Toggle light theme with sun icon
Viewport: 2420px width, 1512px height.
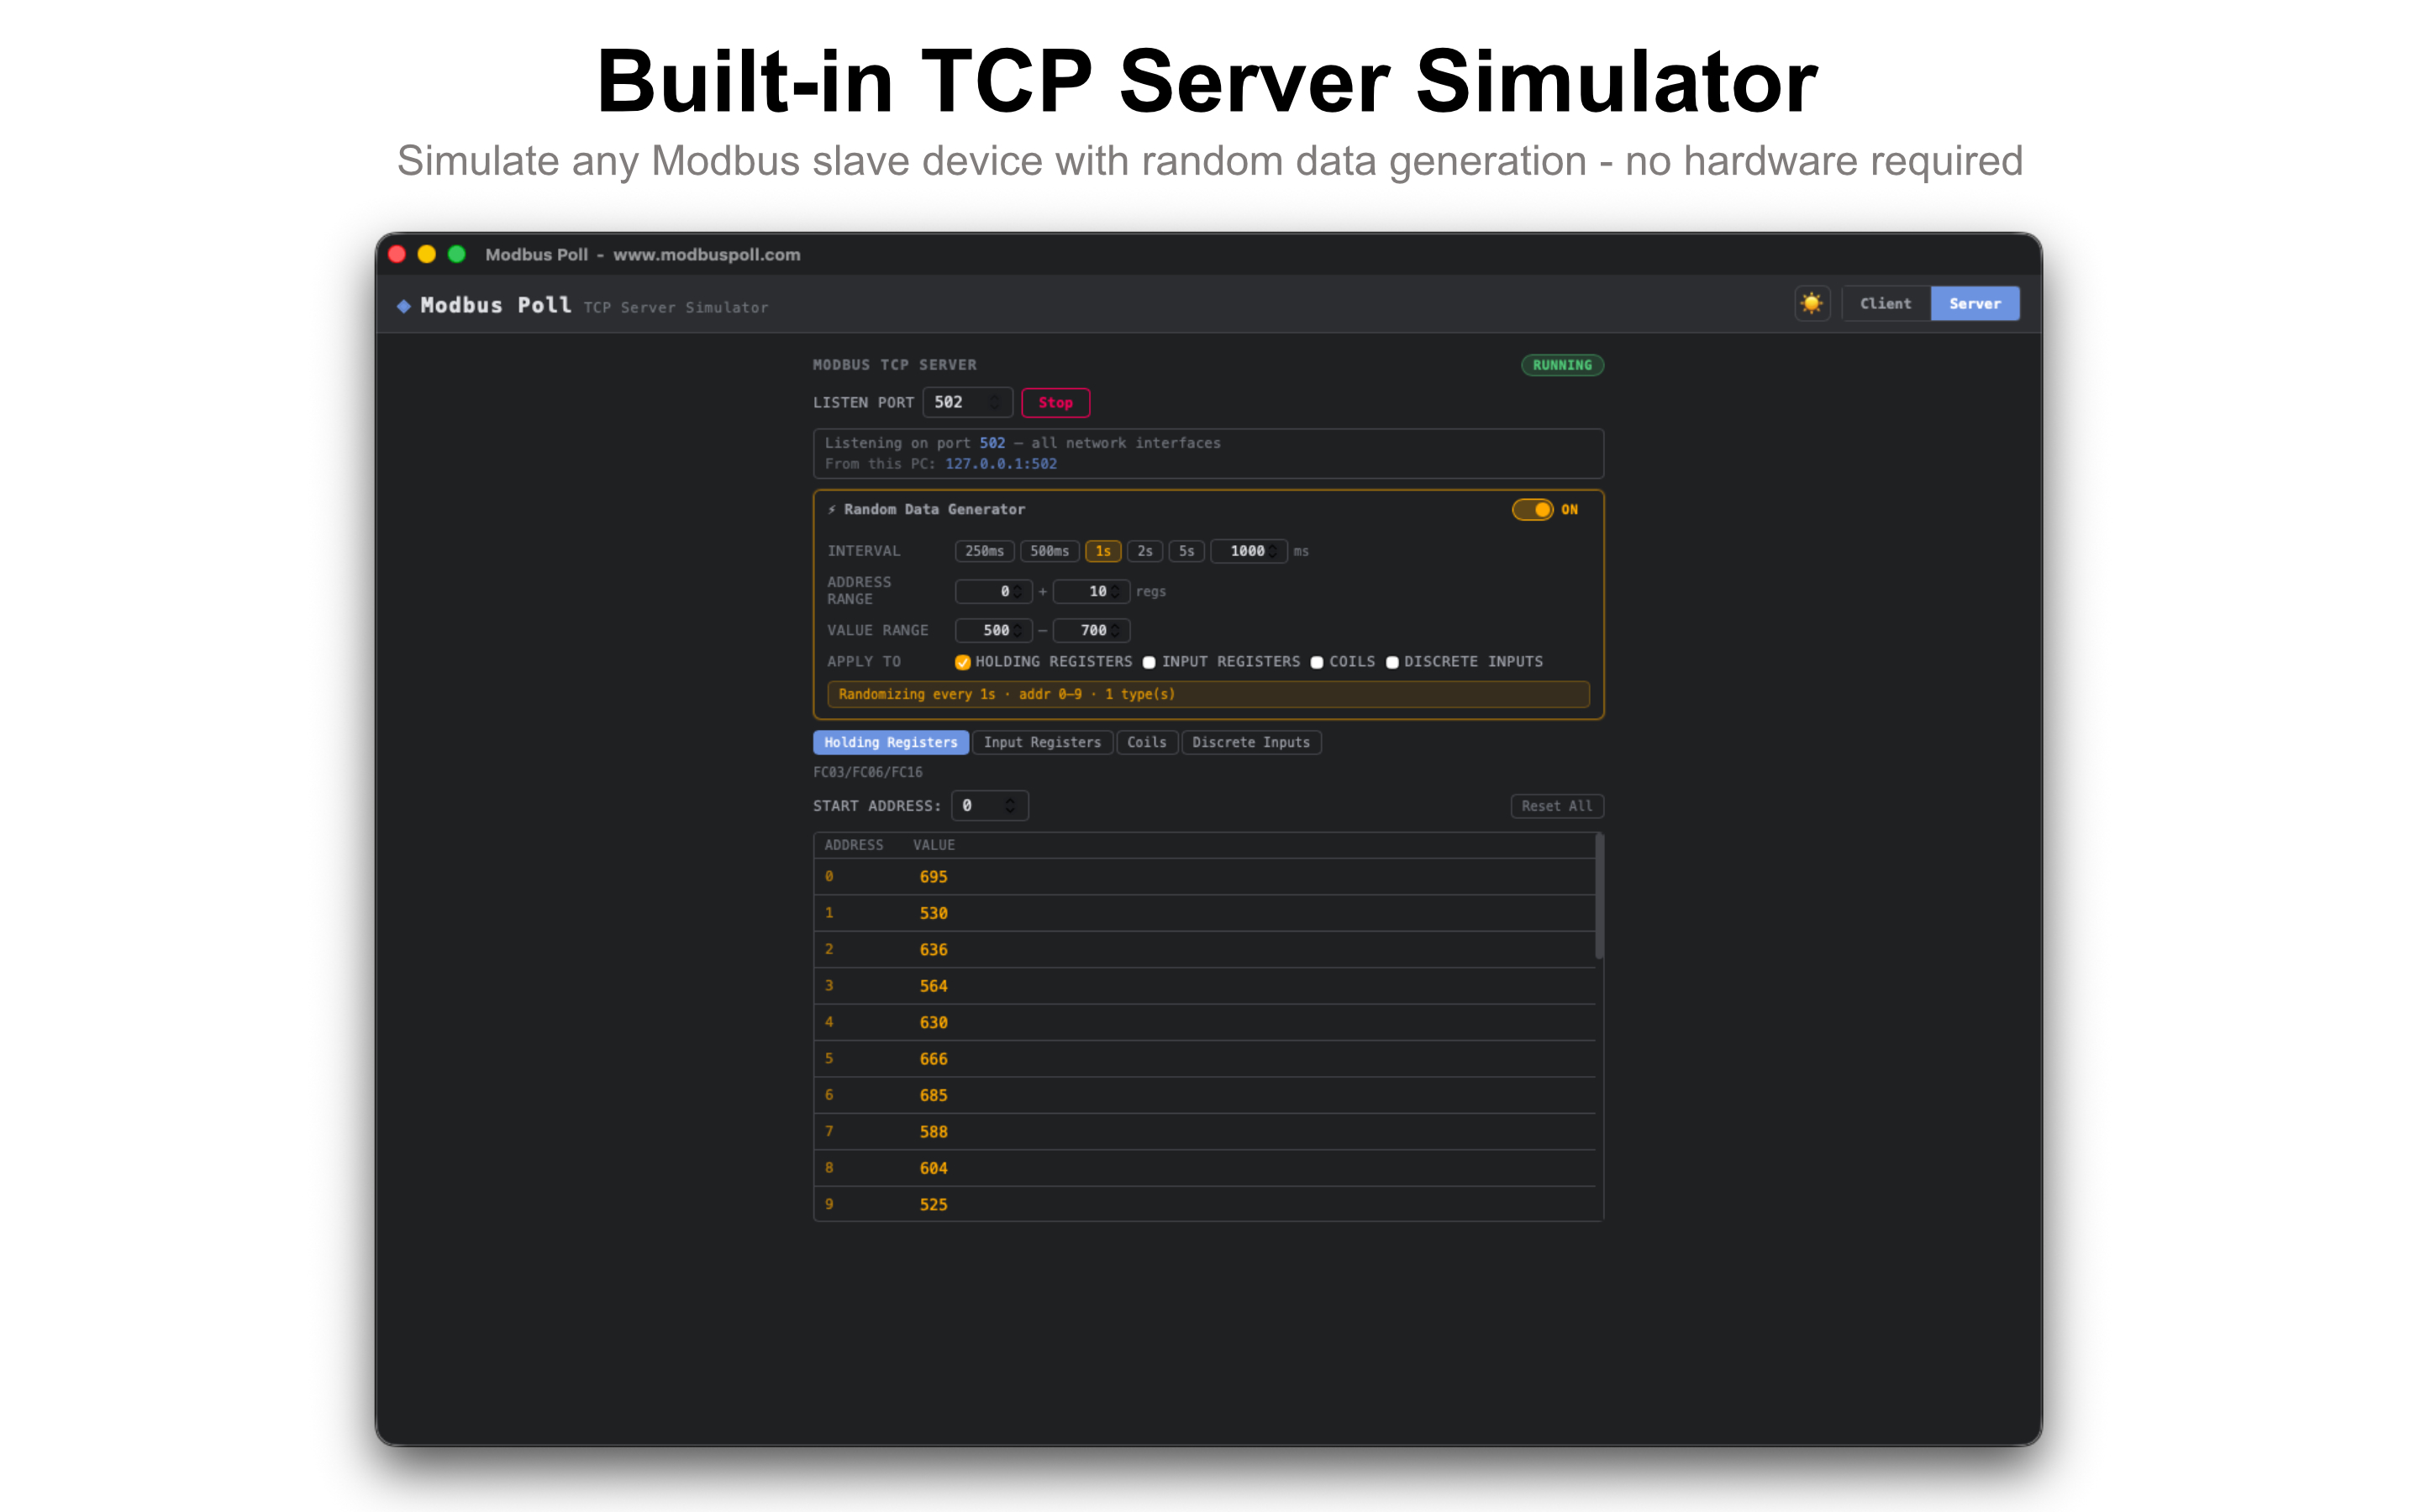(1811, 304)
